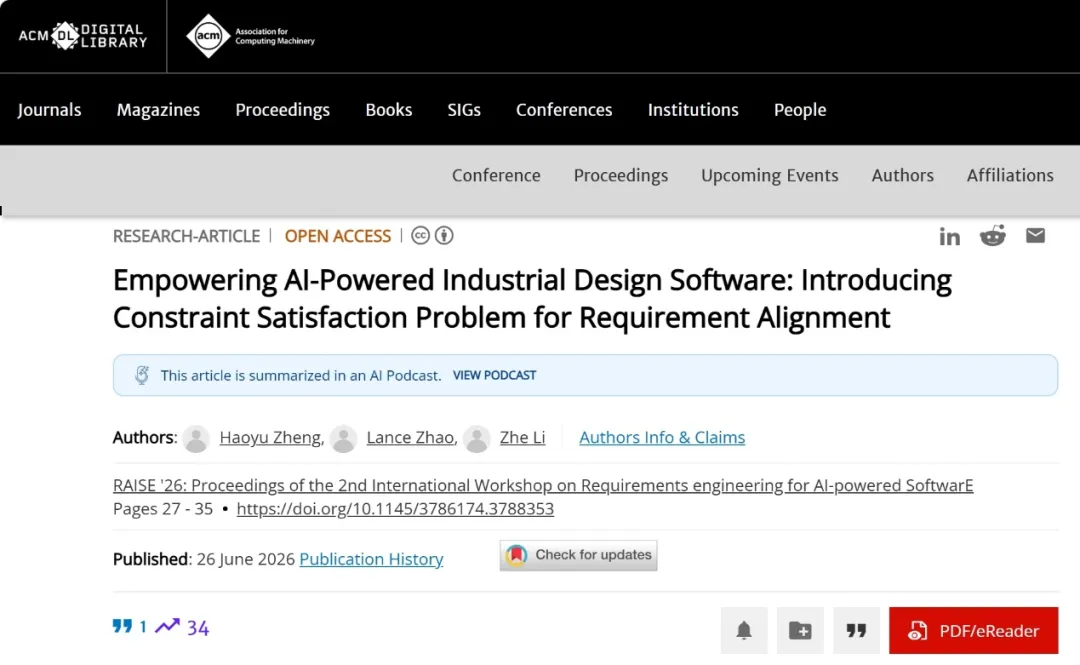Export citation with quote-mark button
The width and height of the screenshot is (1080, 665).
pyautogui.click(x=856, y=631)
